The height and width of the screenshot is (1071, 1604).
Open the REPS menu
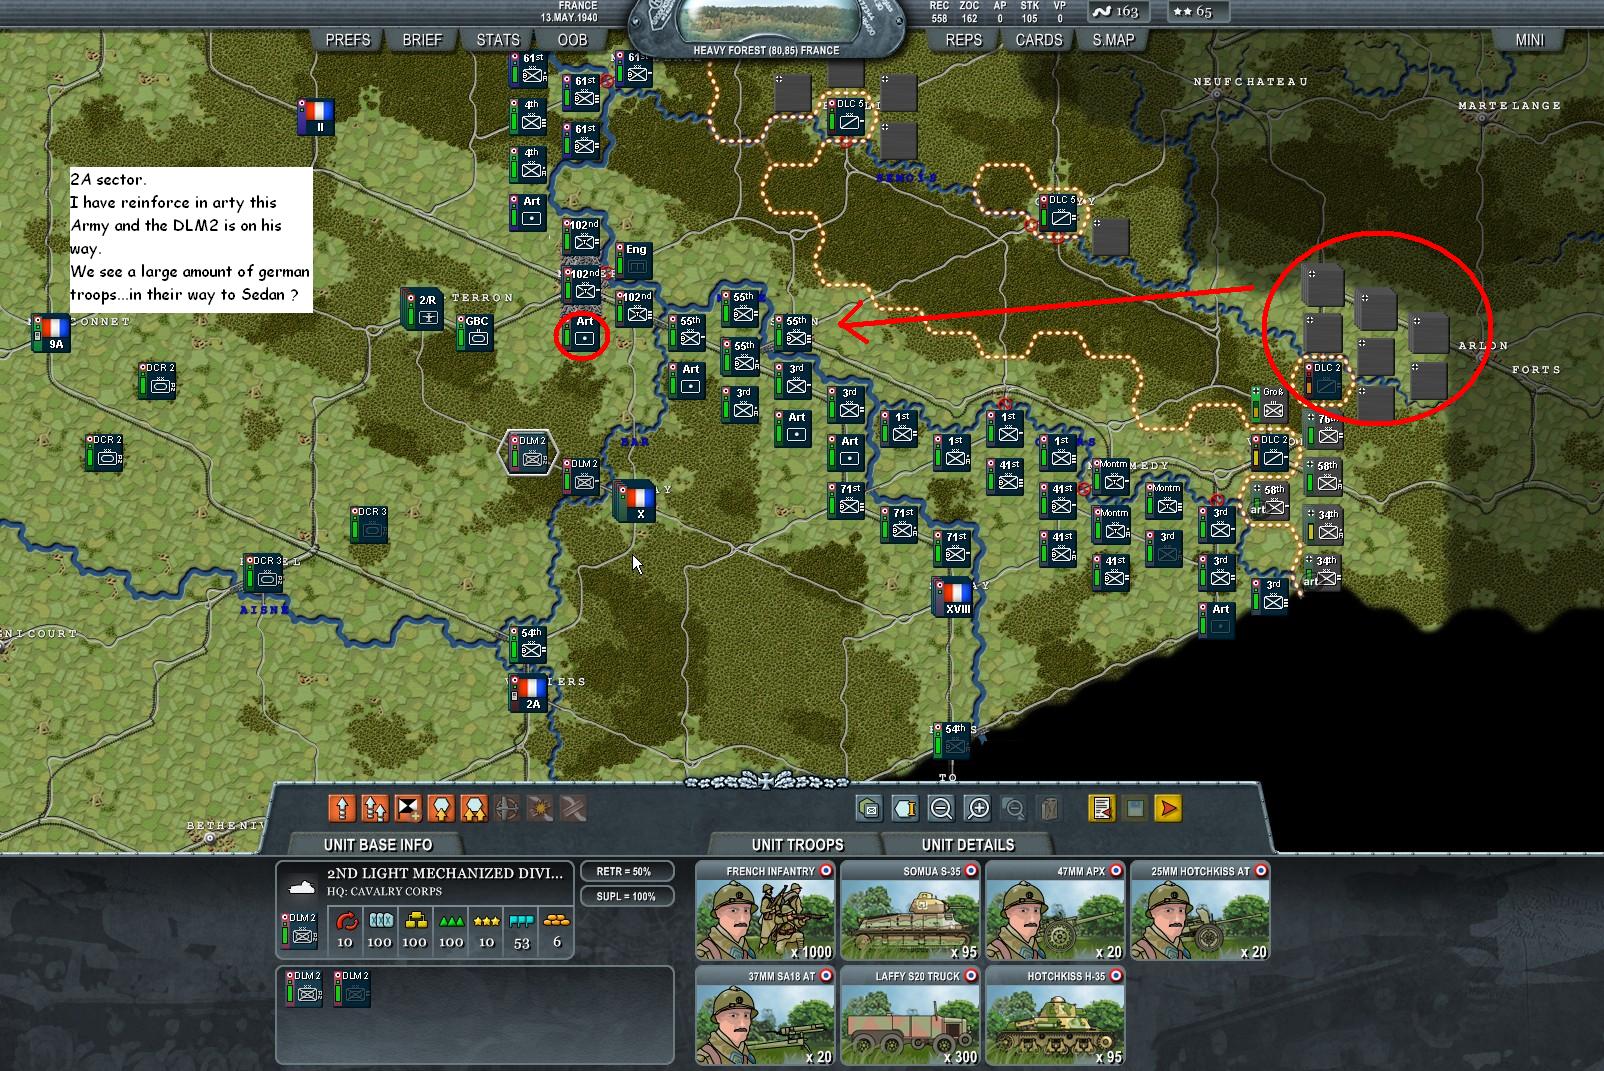(x=964, y=40)
